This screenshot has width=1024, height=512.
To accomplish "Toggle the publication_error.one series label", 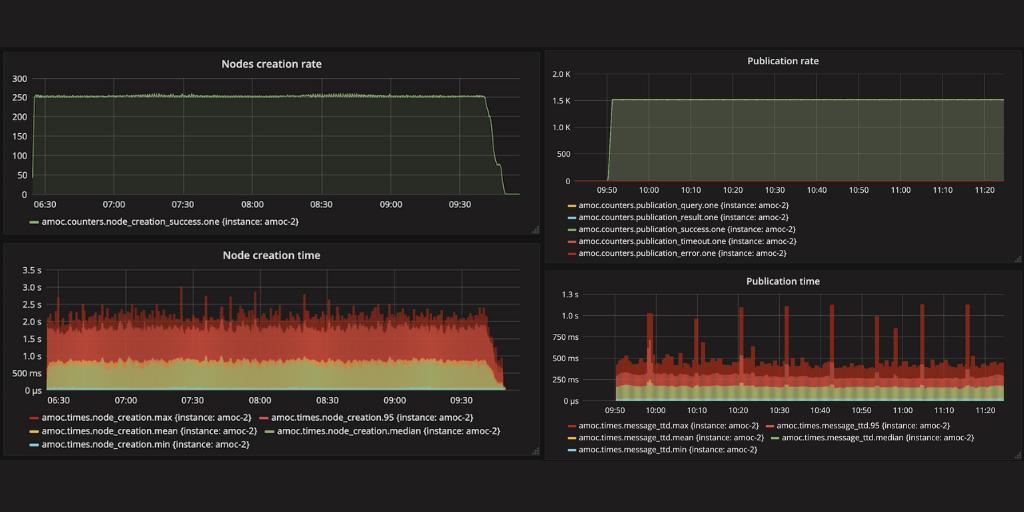I will 682,253.
